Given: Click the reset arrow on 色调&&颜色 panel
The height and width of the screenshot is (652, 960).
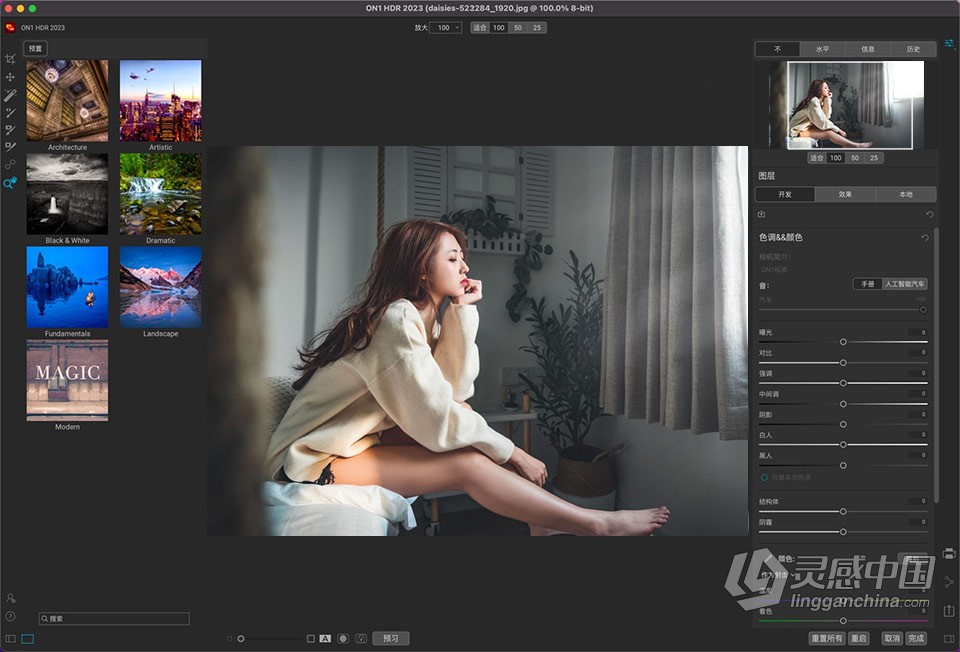Looking at the screenshot, I should pos(925,238).
